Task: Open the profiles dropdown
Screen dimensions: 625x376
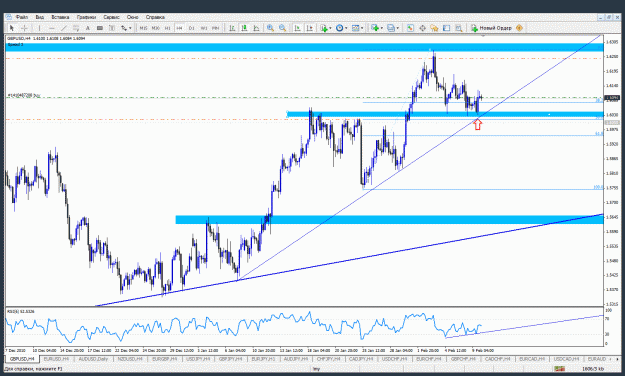Action: [x=393, y=28]
